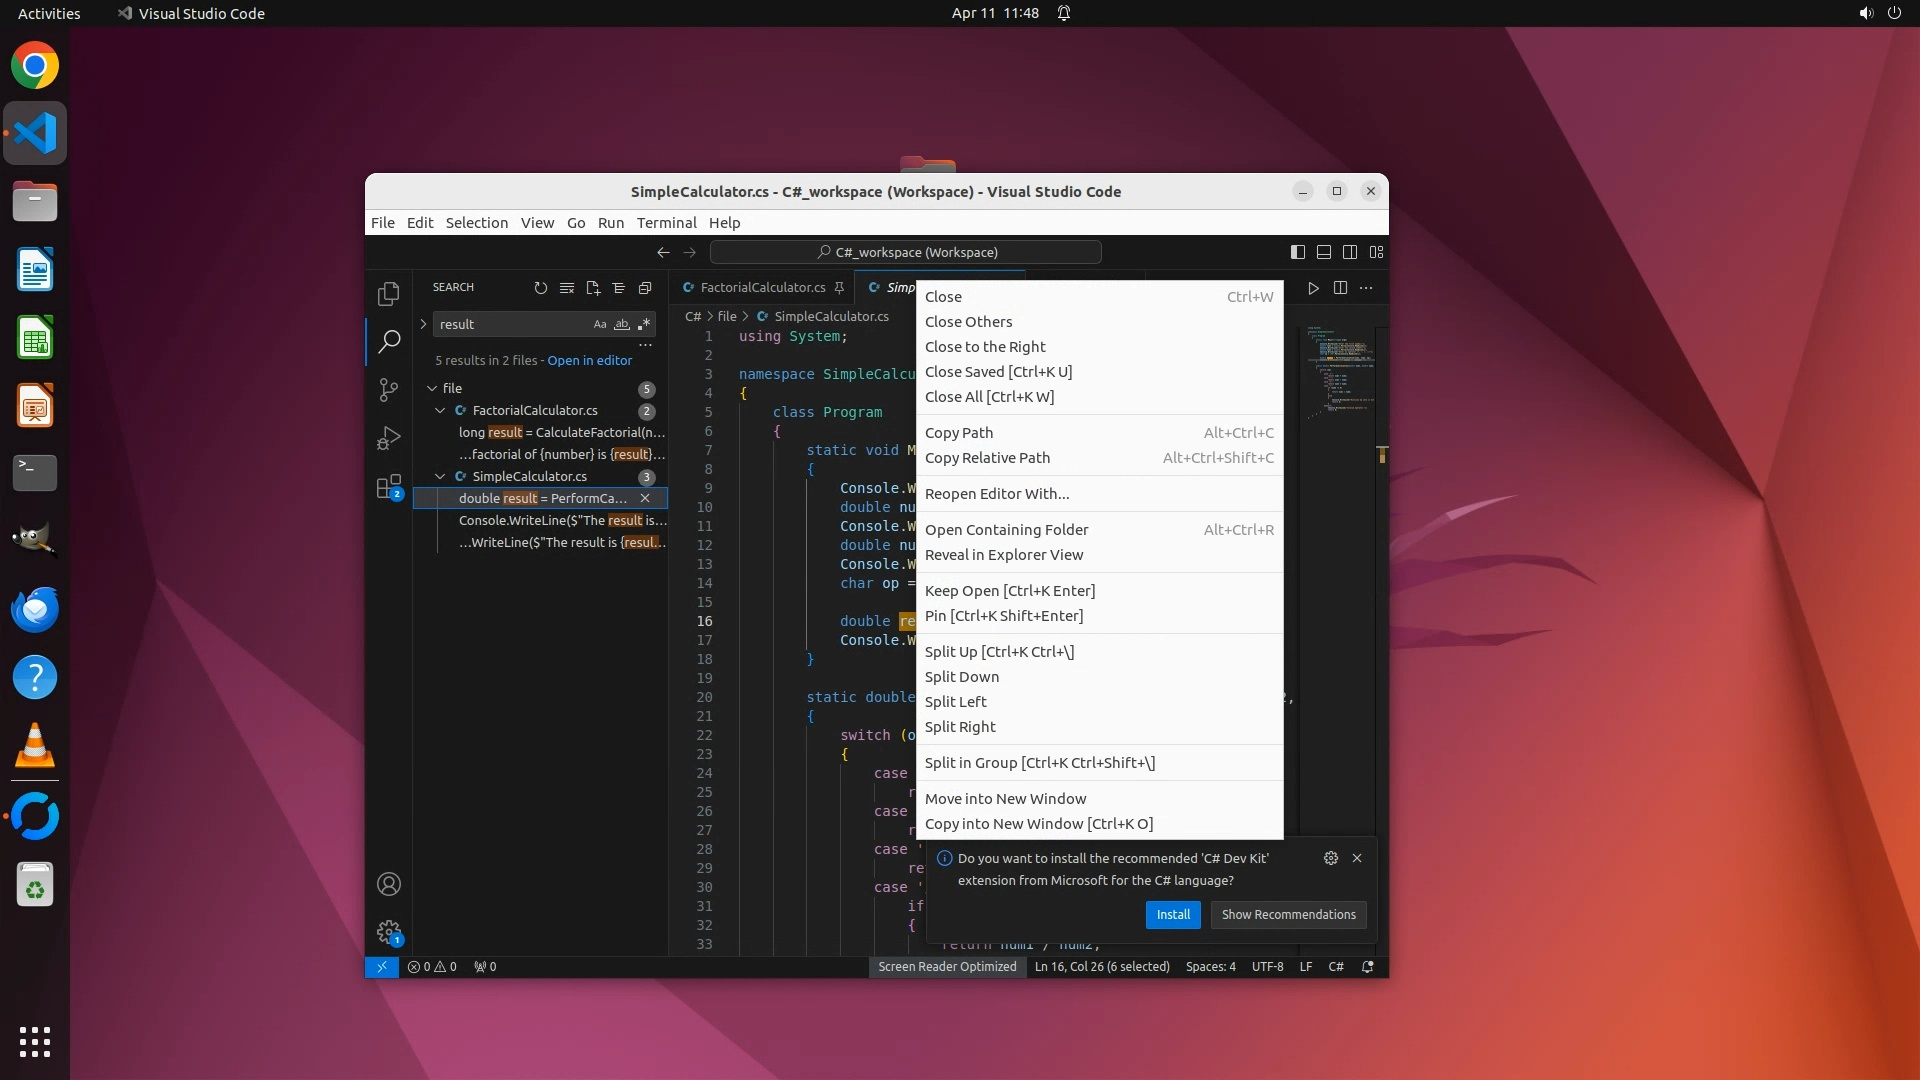Click the notification gear icon

(1330, 858)
